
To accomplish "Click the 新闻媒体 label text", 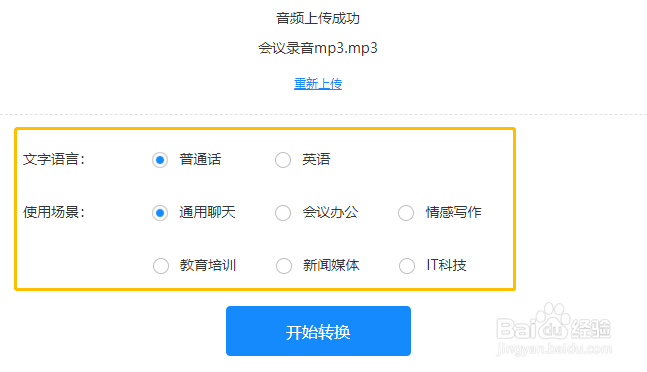I will pos(331,265).
